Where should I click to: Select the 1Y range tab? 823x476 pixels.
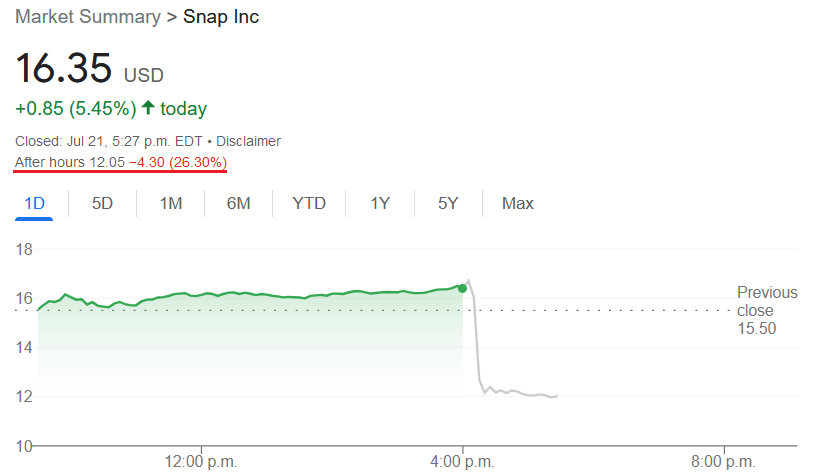[x=380, y=204]
